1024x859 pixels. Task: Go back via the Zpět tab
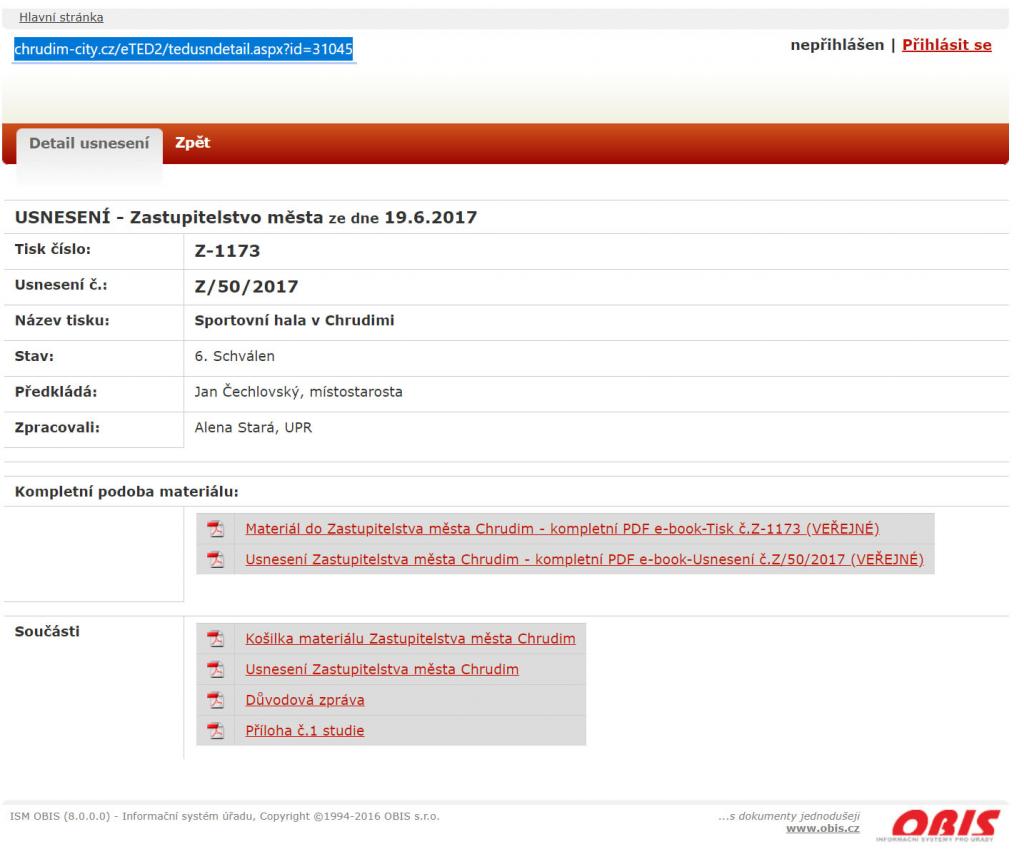click(x=192, y=143)
